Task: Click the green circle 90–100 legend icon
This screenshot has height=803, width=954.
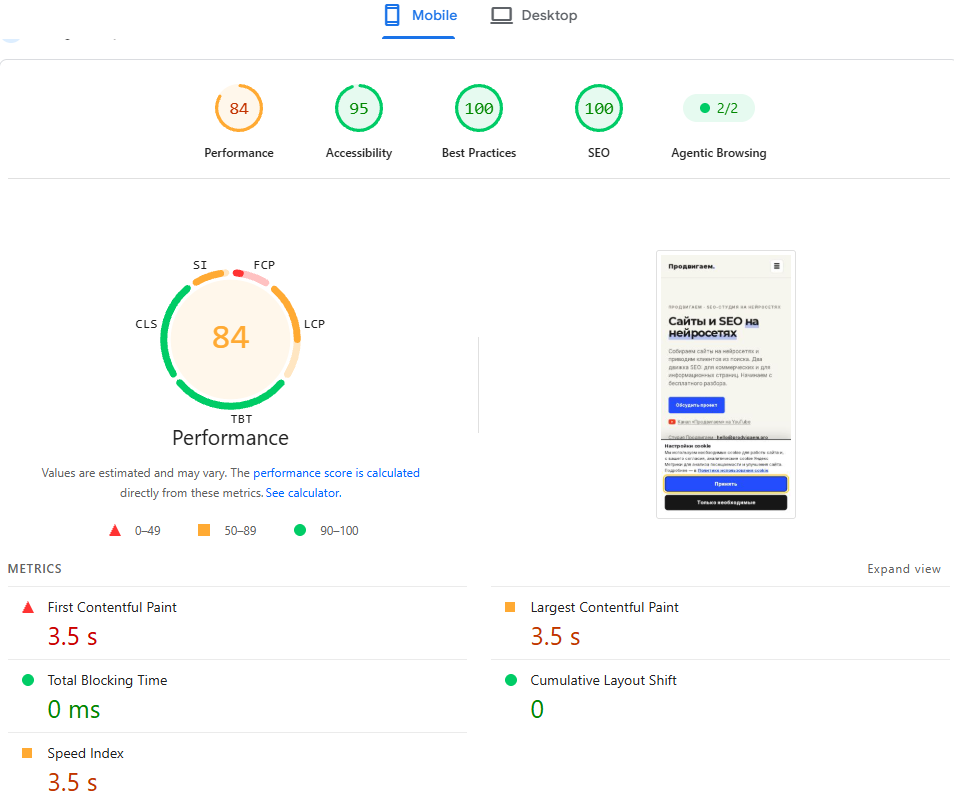Action: click(300, 530)
